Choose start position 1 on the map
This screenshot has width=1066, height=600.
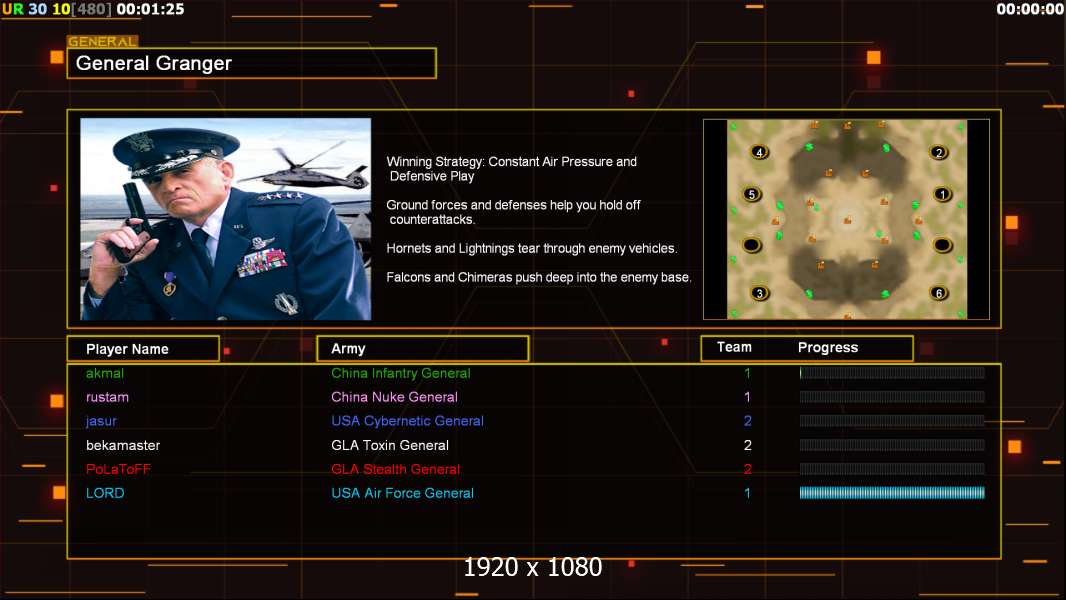click(942, 194)
